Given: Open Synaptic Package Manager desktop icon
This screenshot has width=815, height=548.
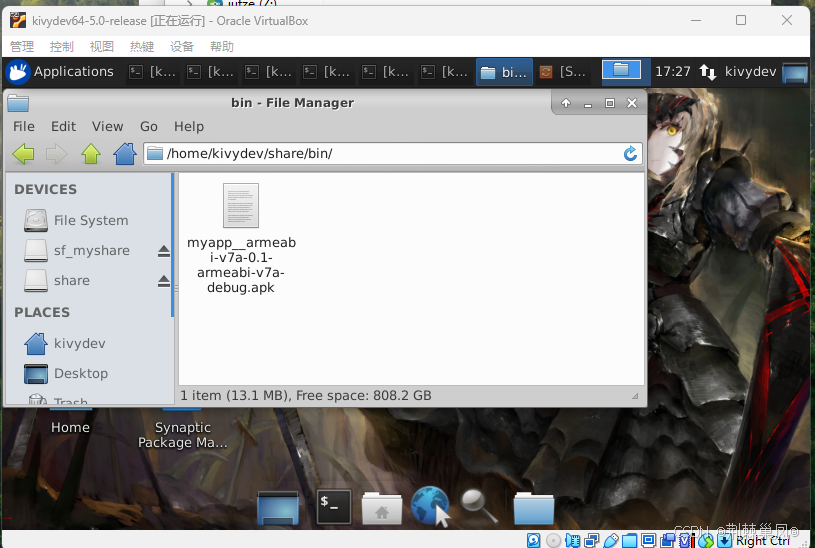Looking at the screenshot, I should (182, 435).
